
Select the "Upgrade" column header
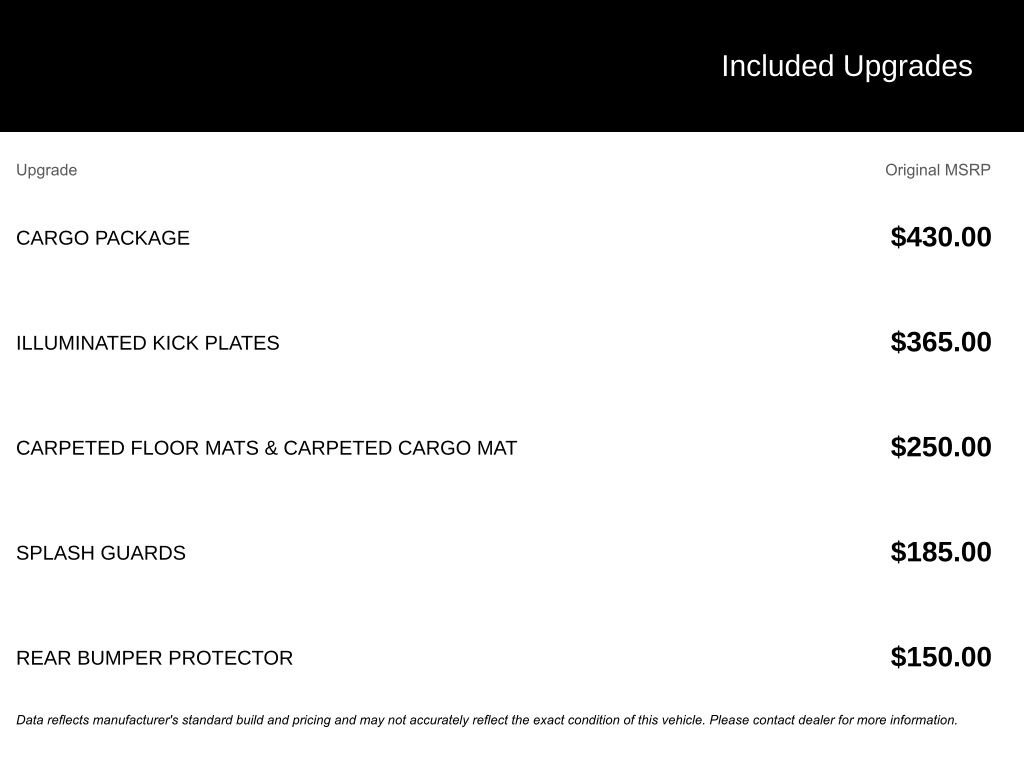click(46, 170)
